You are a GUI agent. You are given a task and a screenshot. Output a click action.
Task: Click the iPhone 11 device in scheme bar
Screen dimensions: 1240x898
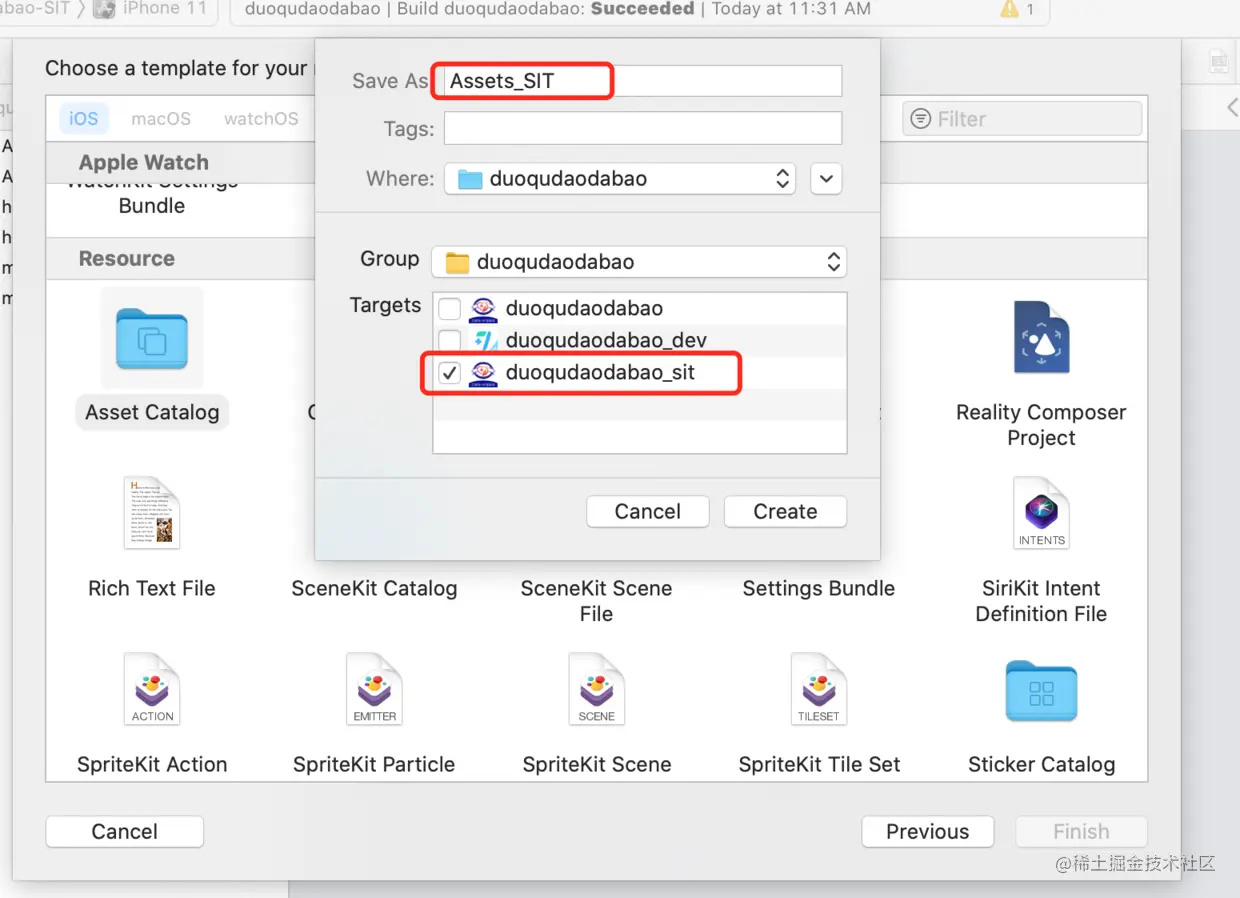point(151,9)
